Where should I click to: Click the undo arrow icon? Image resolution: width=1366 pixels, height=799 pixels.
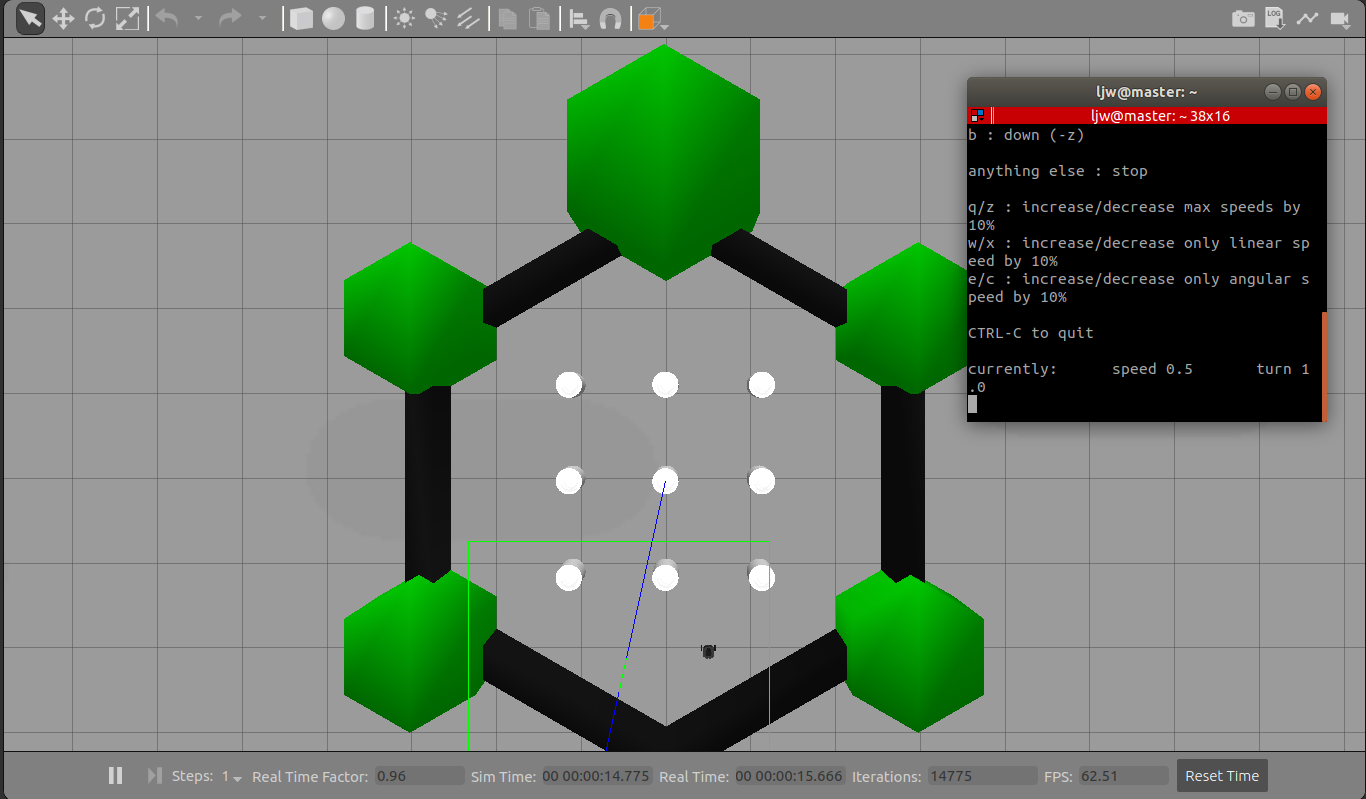click(167, 18)
